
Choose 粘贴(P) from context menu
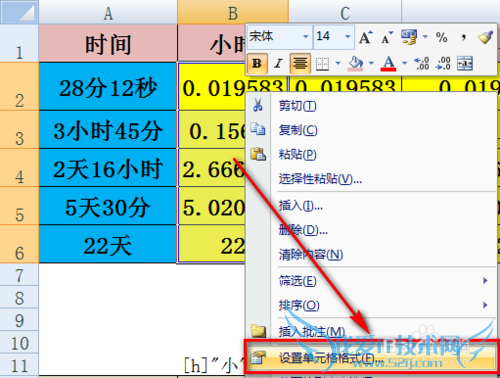coord(372,154)
